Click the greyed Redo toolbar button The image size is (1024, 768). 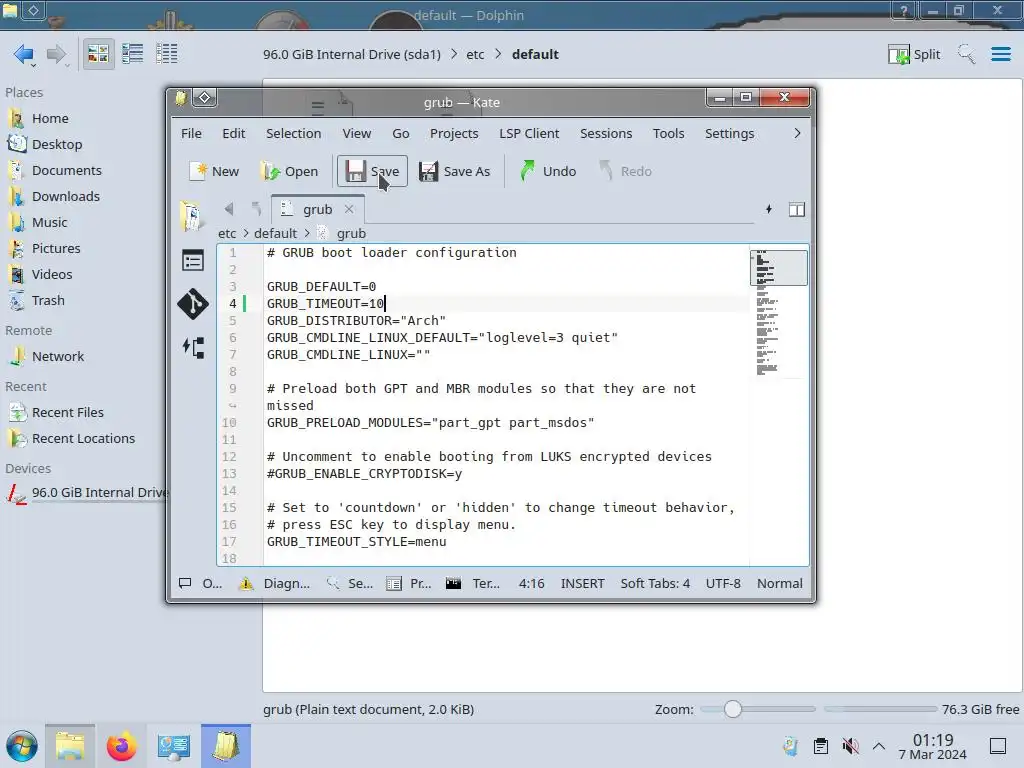coord(626,171)
